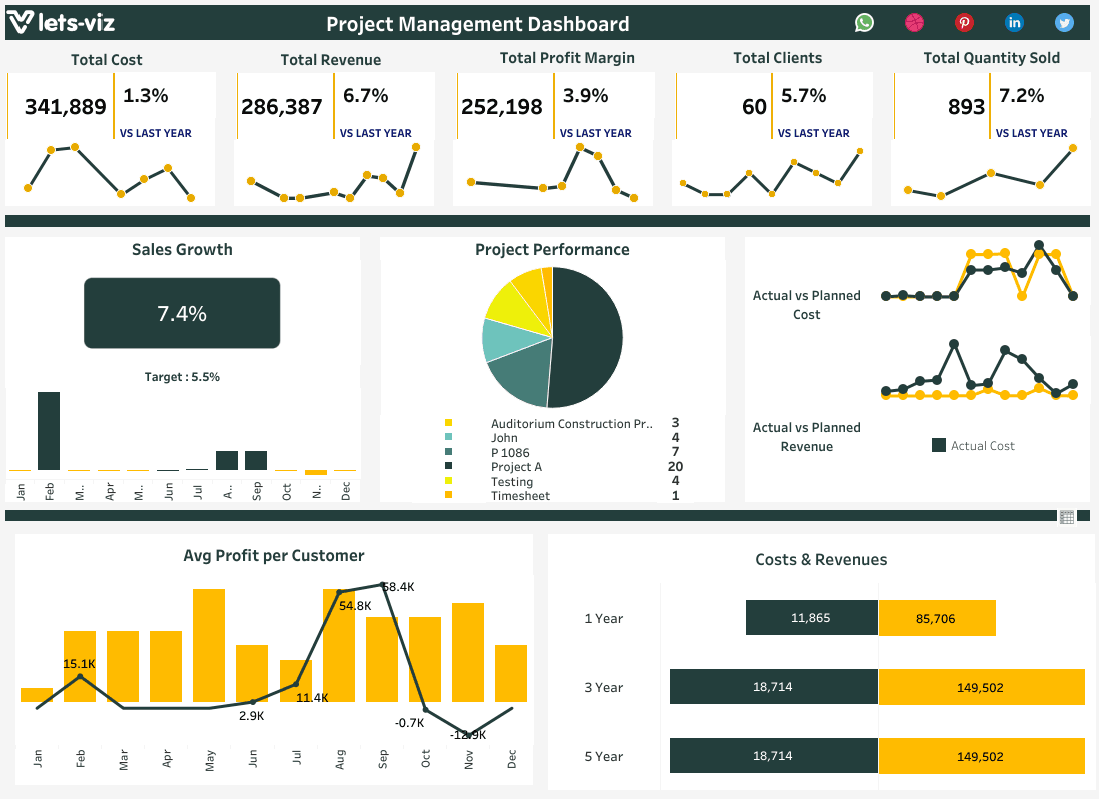Click the 149,502 revenue bar for 5 Year
This screenshot has width=1099, height=799.
pyautogui.click(x=982, y=755)
